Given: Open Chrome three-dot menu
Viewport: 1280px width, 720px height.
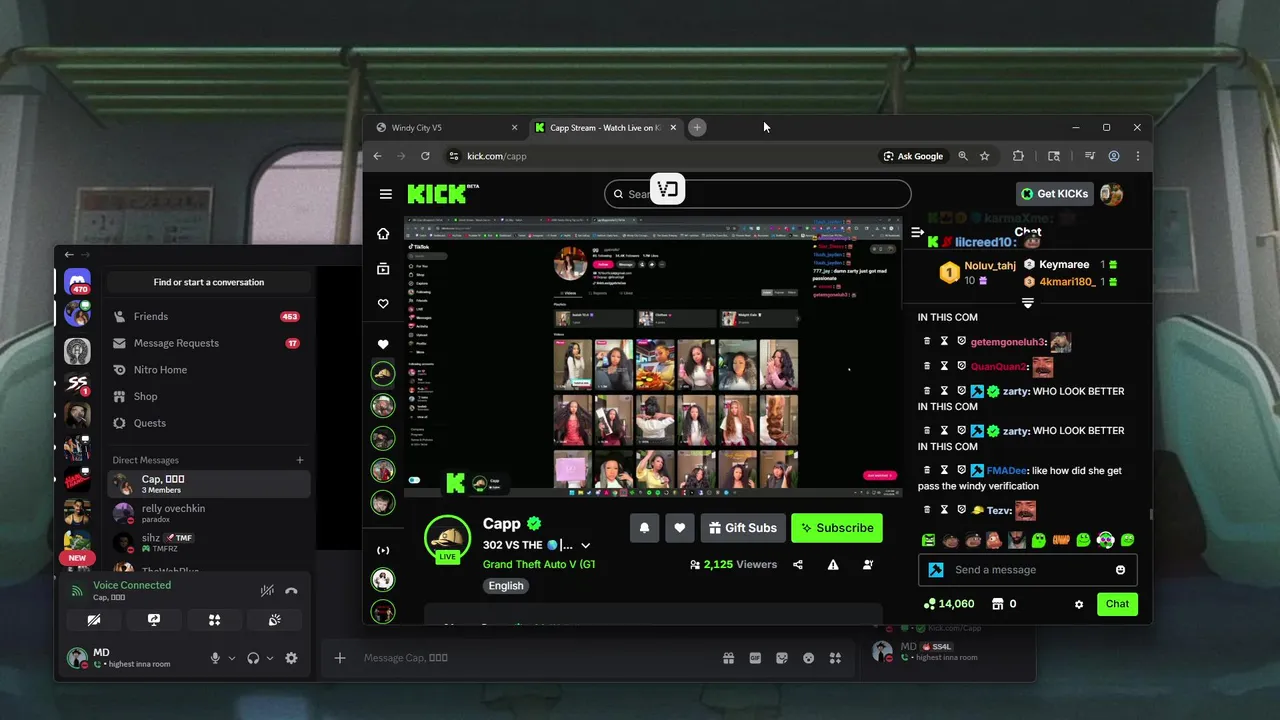Looking at the screenshot, I should pyautogui.click(x=1138, y=156).
